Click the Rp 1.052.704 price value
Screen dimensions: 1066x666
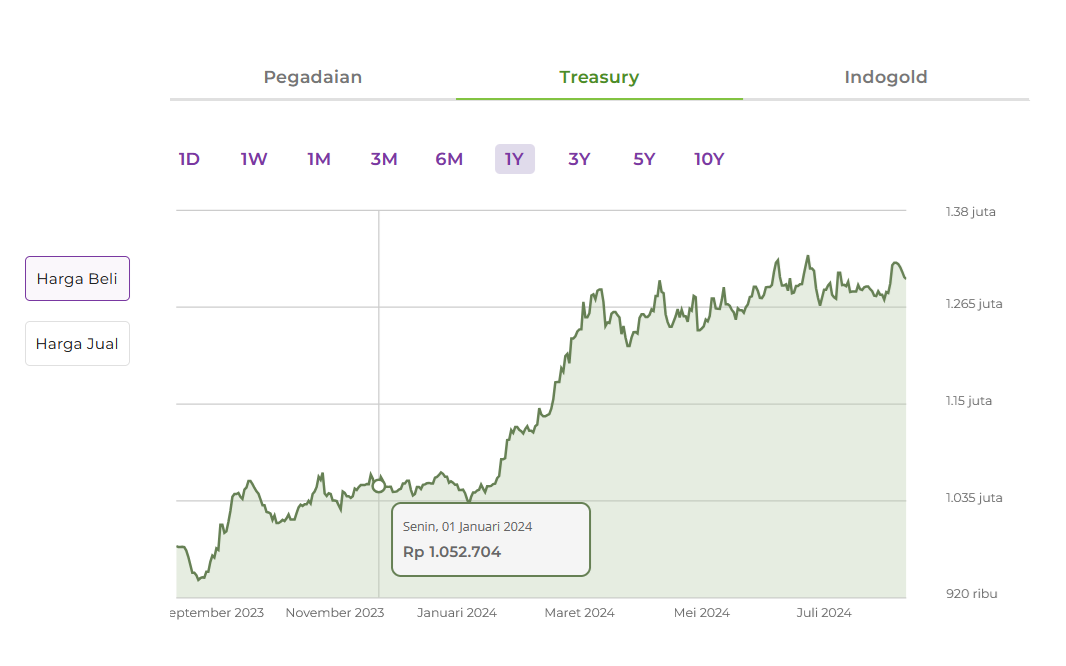pyautogui.click(x=452, y=552)
